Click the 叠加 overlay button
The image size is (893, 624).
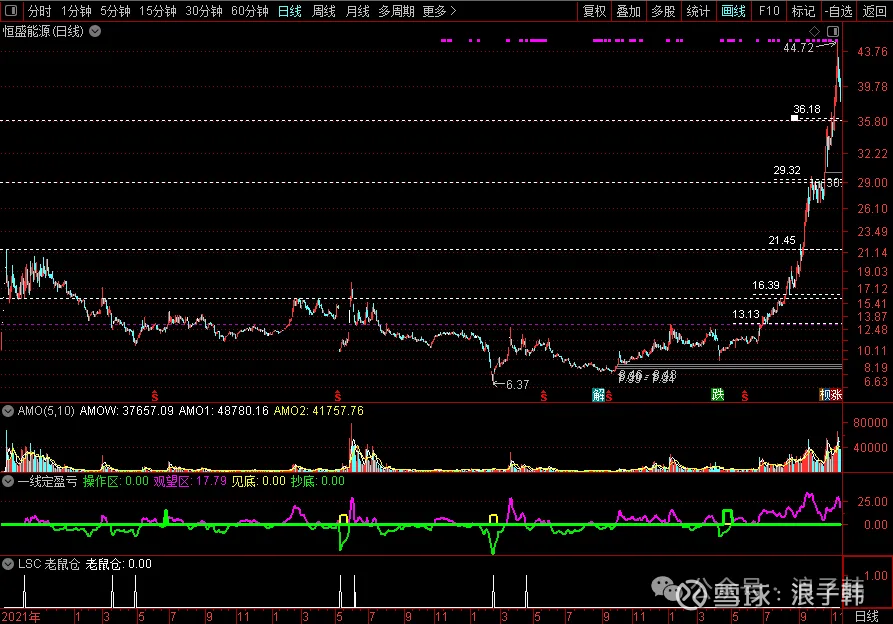[x=629, y=11]
